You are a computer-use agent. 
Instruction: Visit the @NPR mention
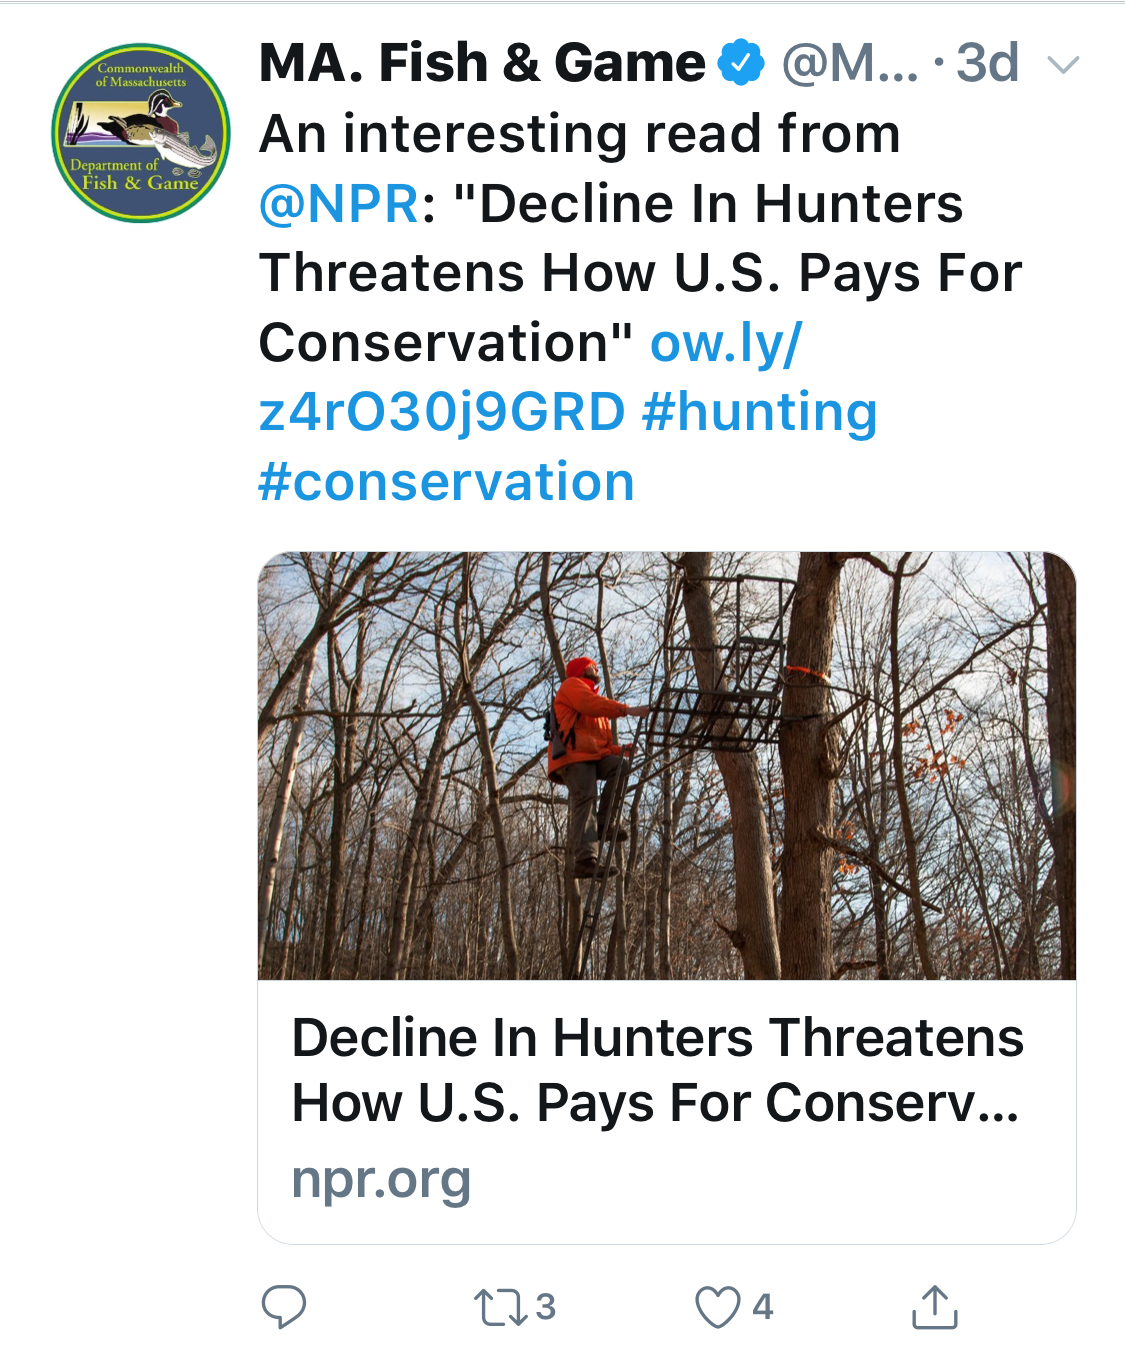coord(339,204)
